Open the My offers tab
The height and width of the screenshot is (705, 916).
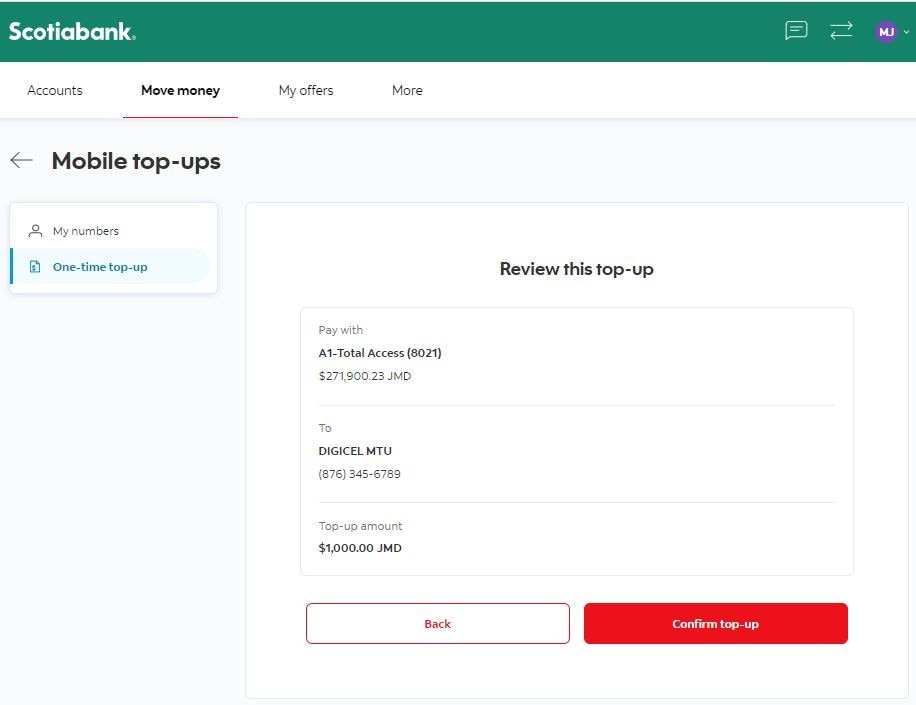tap(306, 91)
